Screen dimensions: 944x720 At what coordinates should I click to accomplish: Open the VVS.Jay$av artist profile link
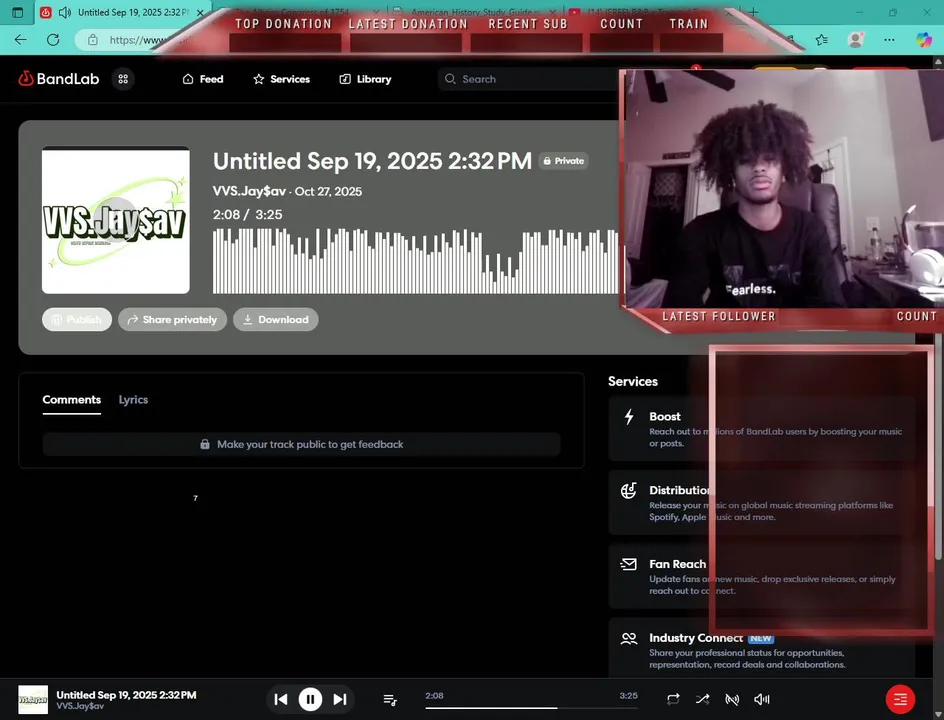click(x=249, y=191)
